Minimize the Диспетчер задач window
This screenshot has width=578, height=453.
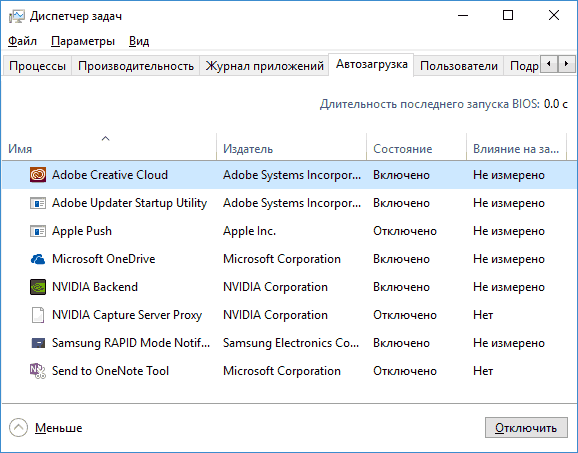tap(463, 15)
